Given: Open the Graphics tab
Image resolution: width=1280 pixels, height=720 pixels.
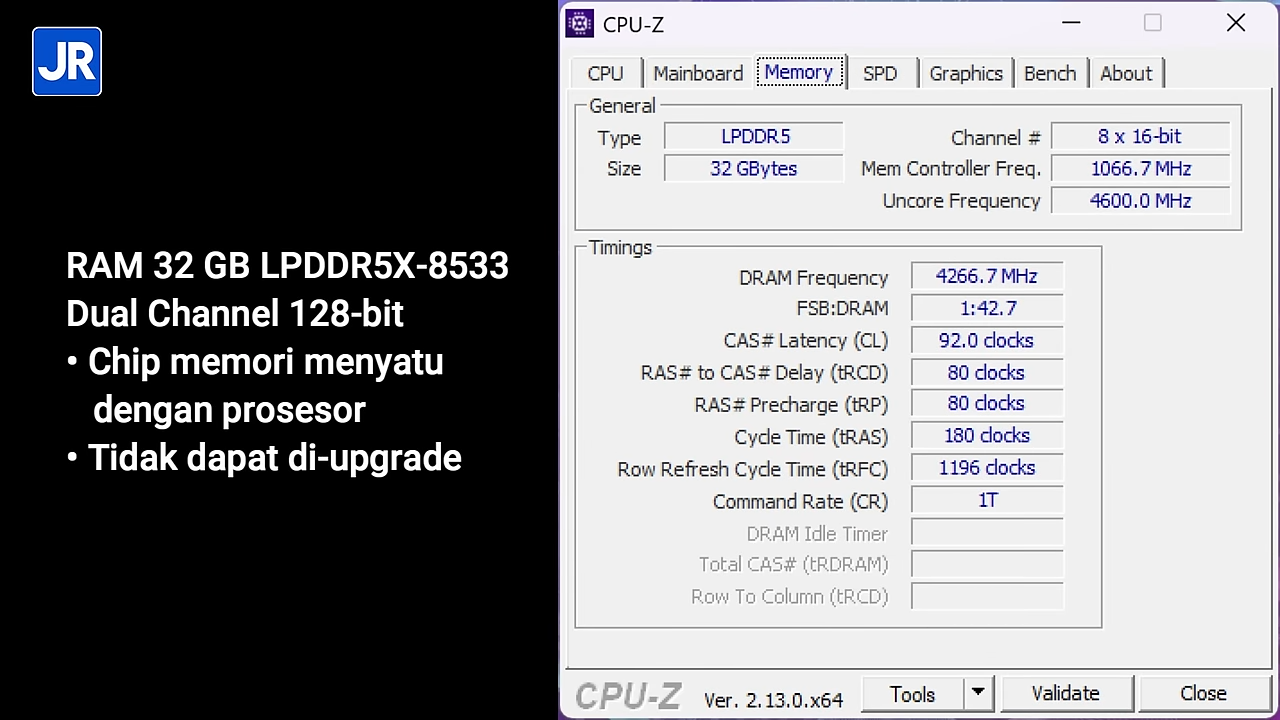Looking at the screenshot, I should pyautogui.click(x=965, y=73).
